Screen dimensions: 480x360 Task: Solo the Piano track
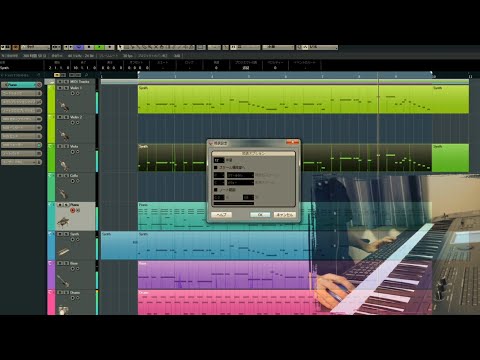[66, 205]
